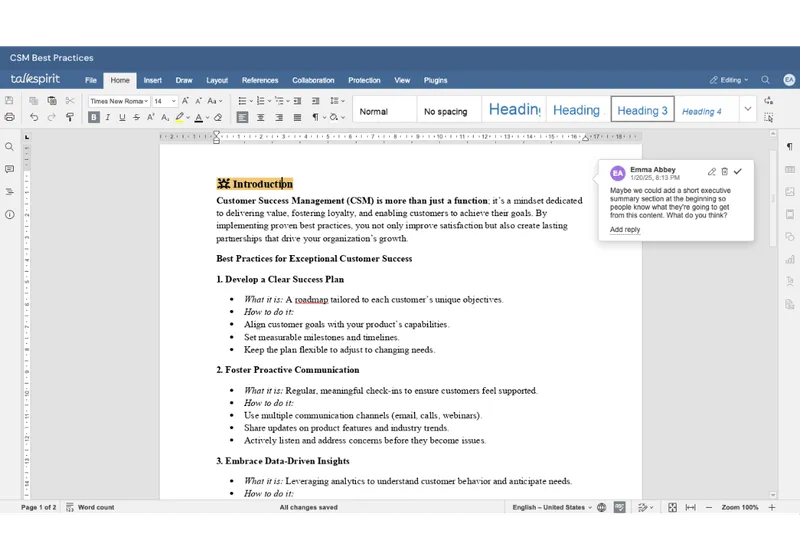Decrement the font size
The width and height of the screenshot is (800, 560).
point(198,101)
